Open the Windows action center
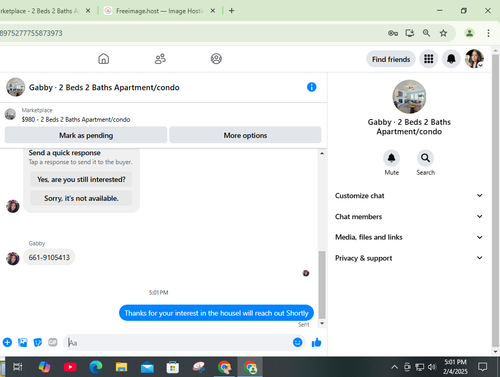 [x=482, y=367]
